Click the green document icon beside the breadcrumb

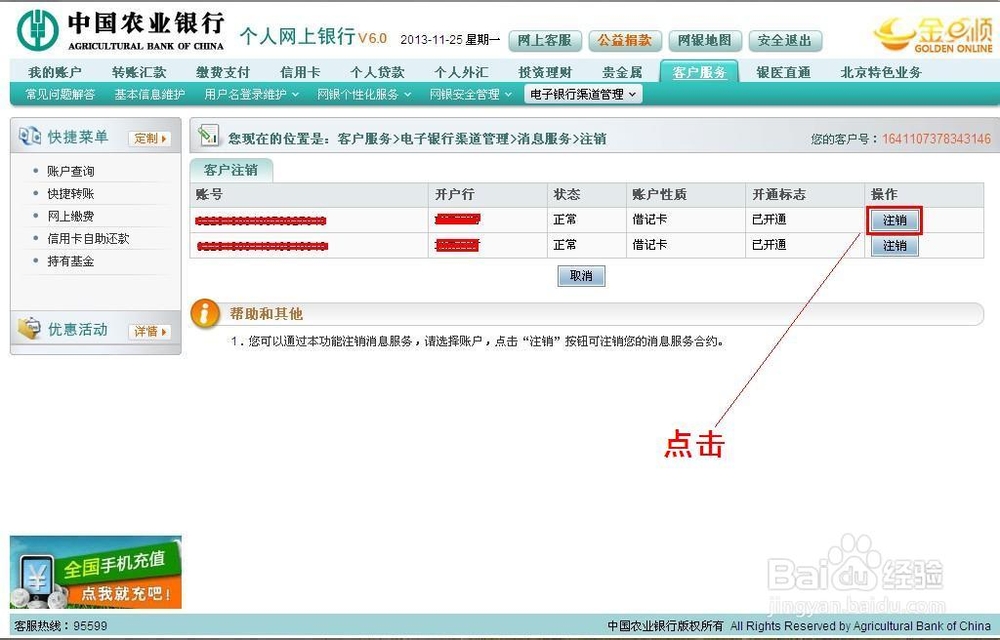(x=208, y=133)
